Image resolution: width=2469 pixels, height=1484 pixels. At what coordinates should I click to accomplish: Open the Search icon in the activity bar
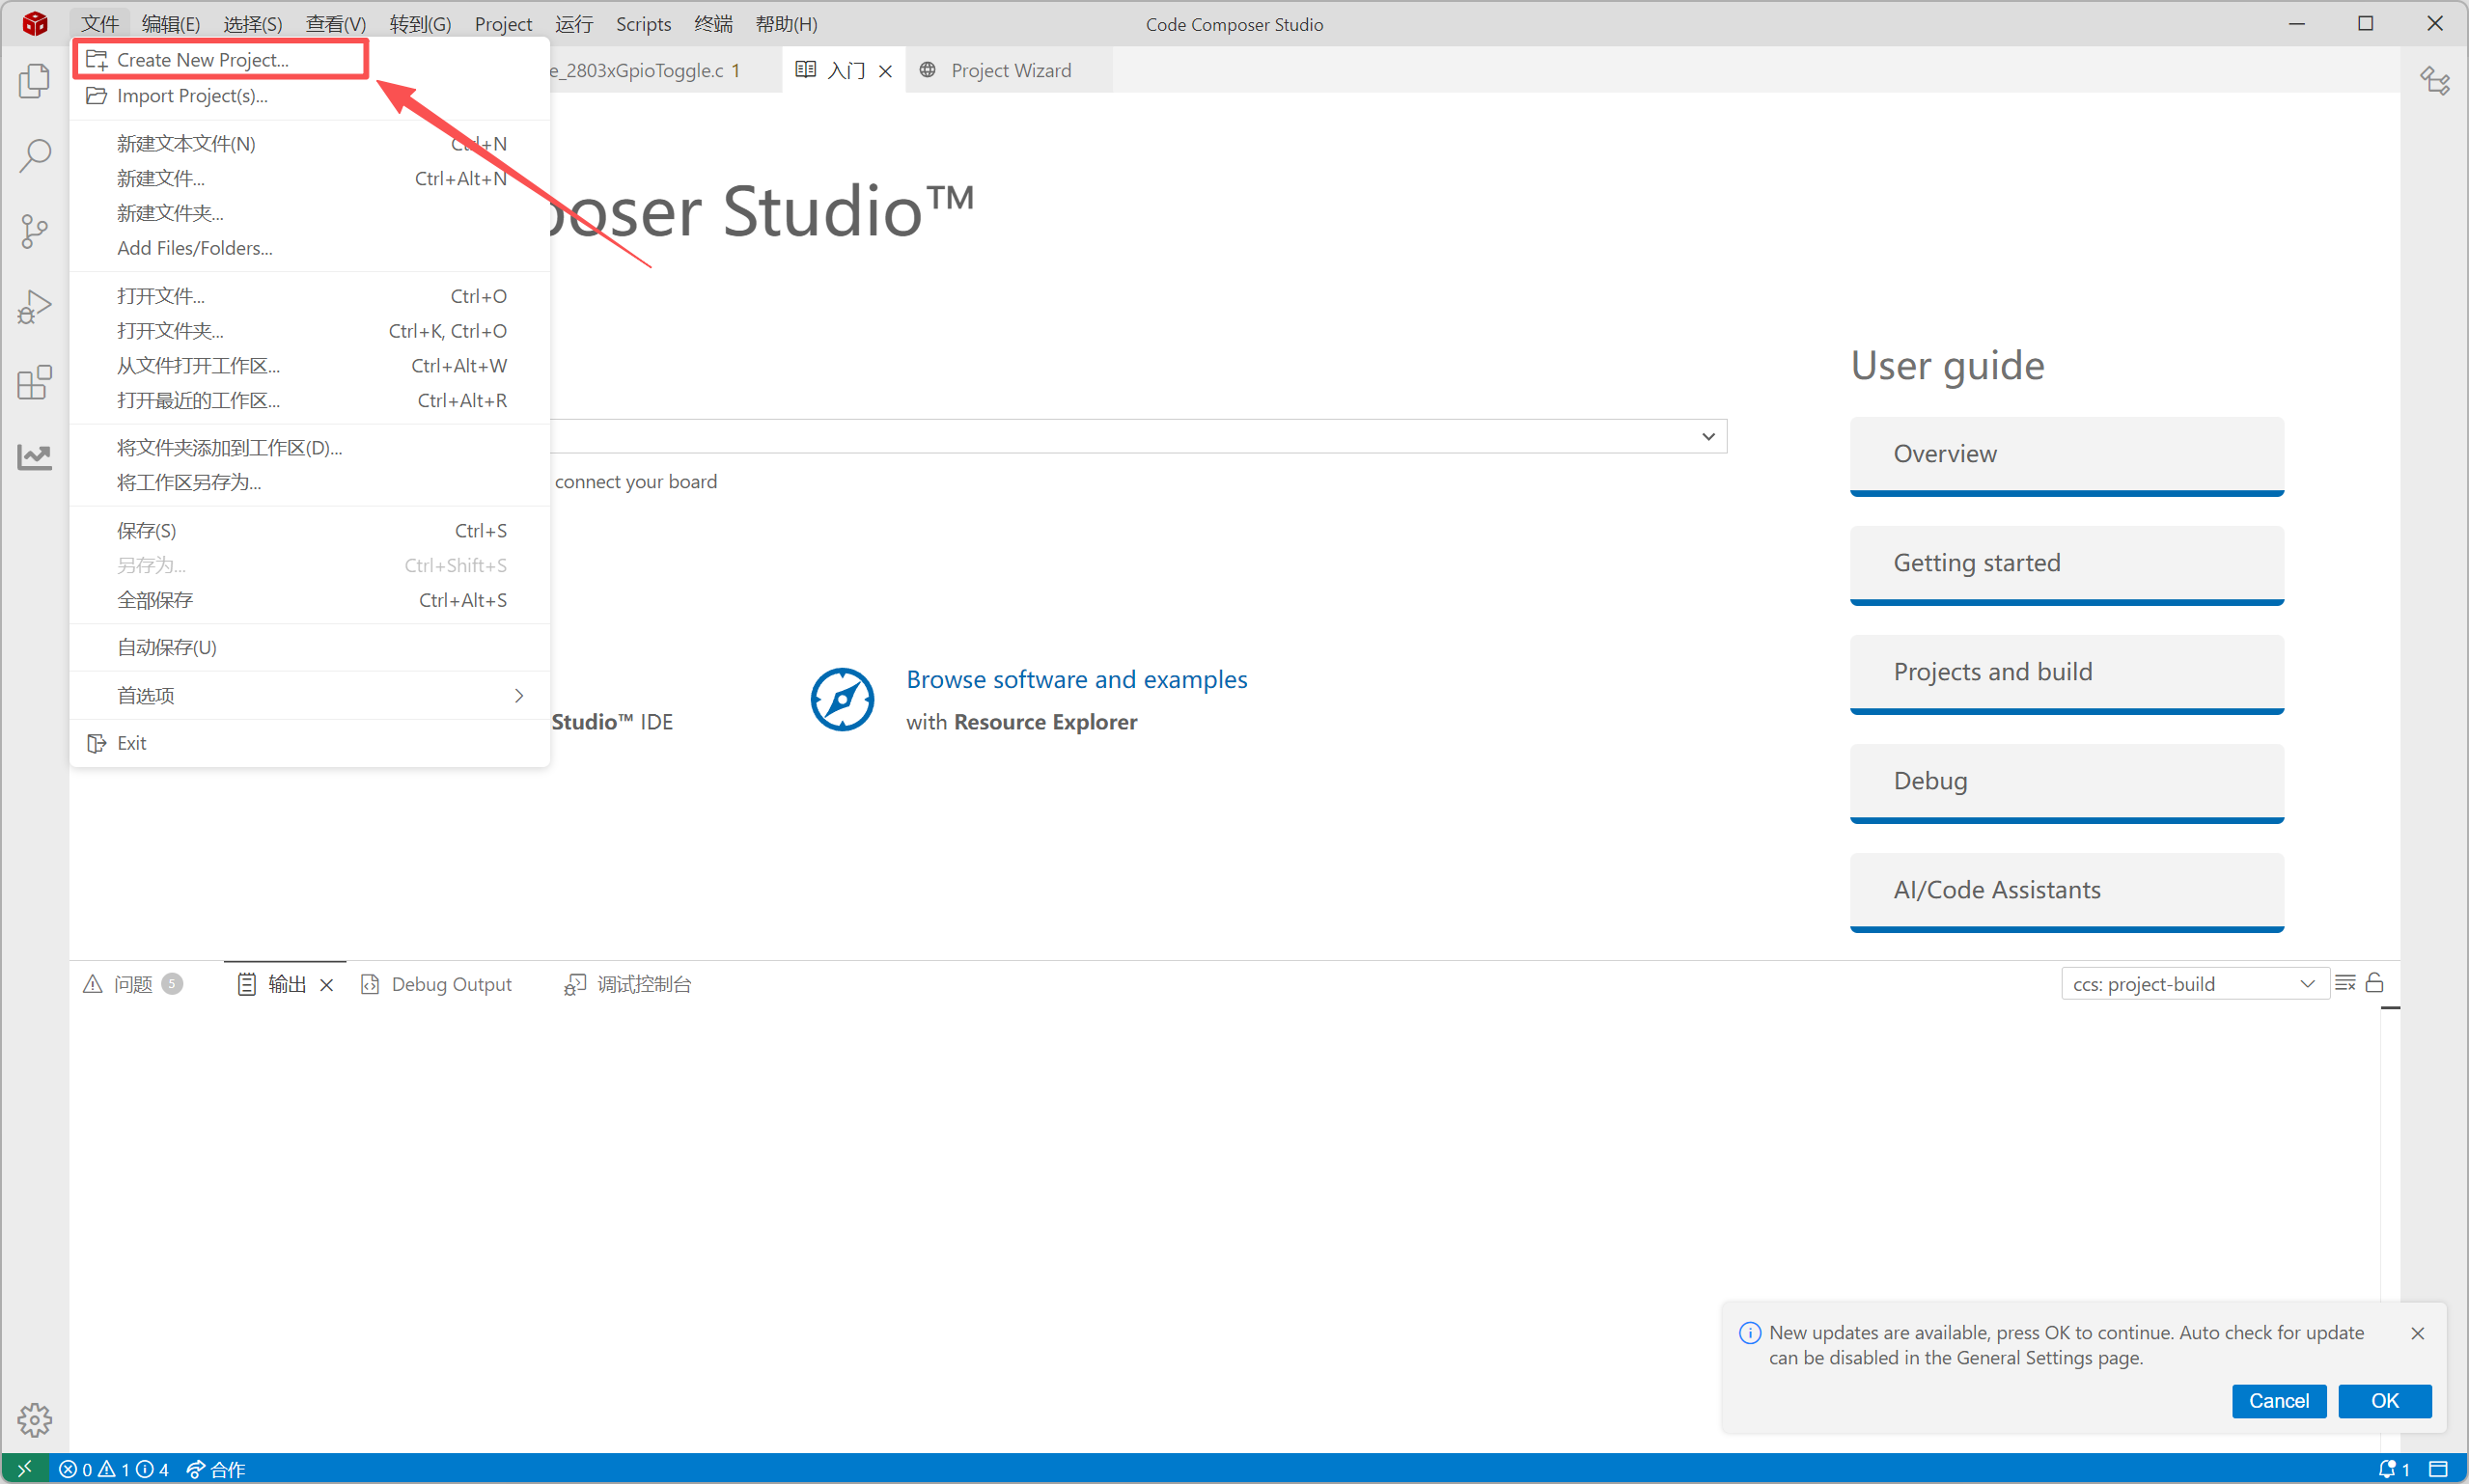(34, 156)
